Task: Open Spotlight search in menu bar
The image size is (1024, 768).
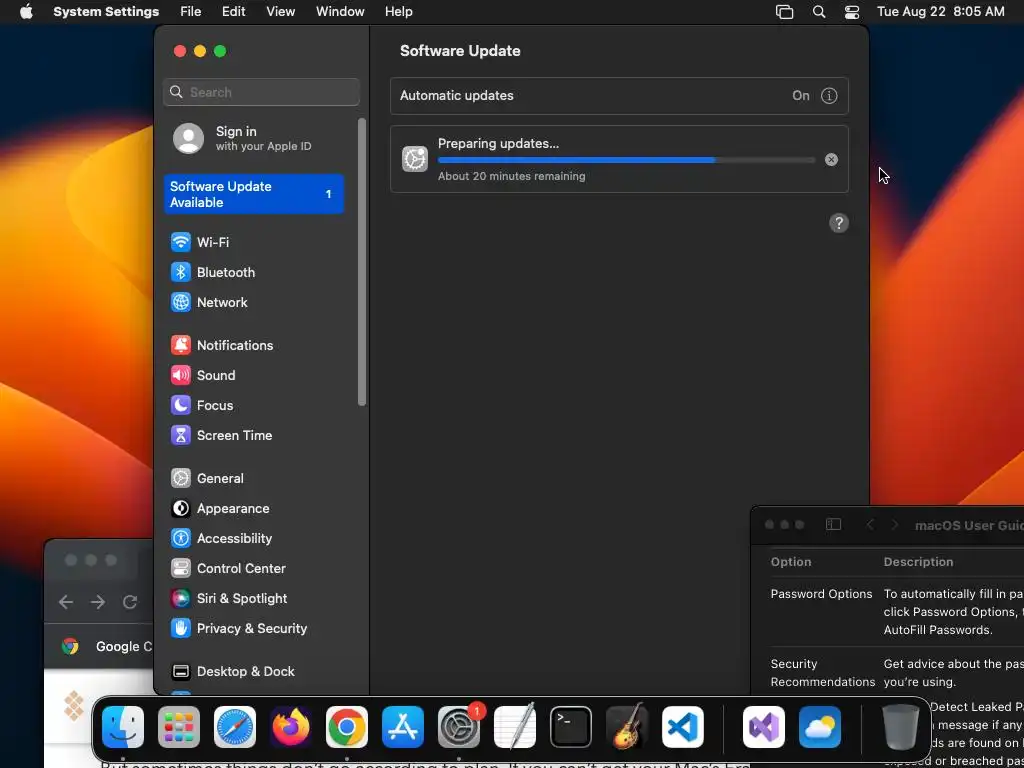Action: pyautogui.click(x=818, y=12)
